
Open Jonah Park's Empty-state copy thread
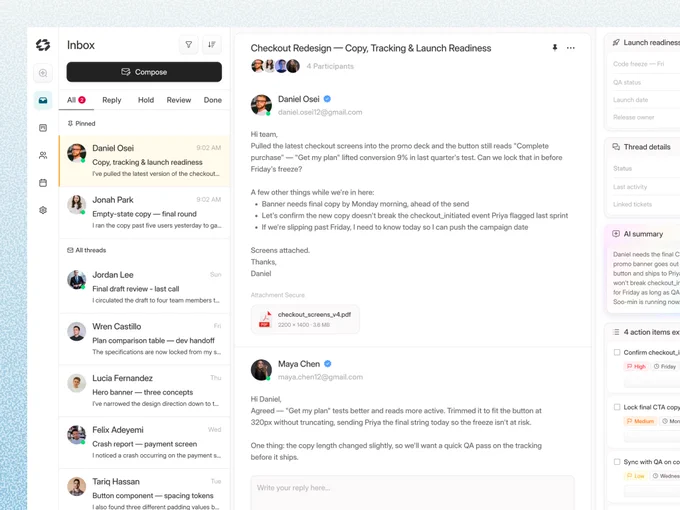[x=144, y=212]
